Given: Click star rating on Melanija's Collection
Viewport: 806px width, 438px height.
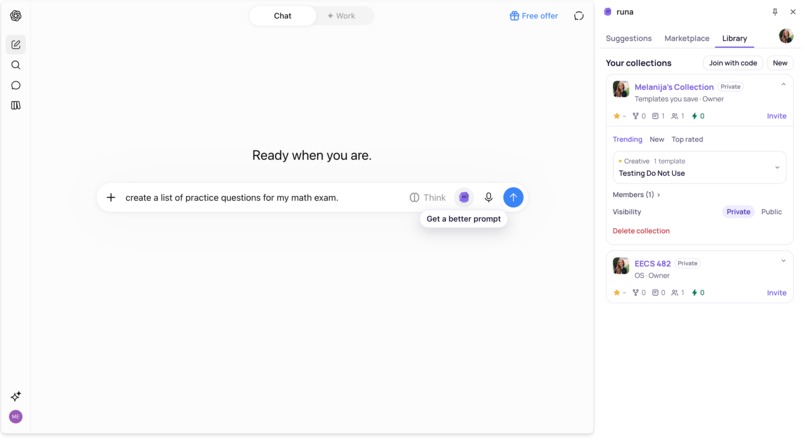Looking at the screenshot, I should 619,116.
